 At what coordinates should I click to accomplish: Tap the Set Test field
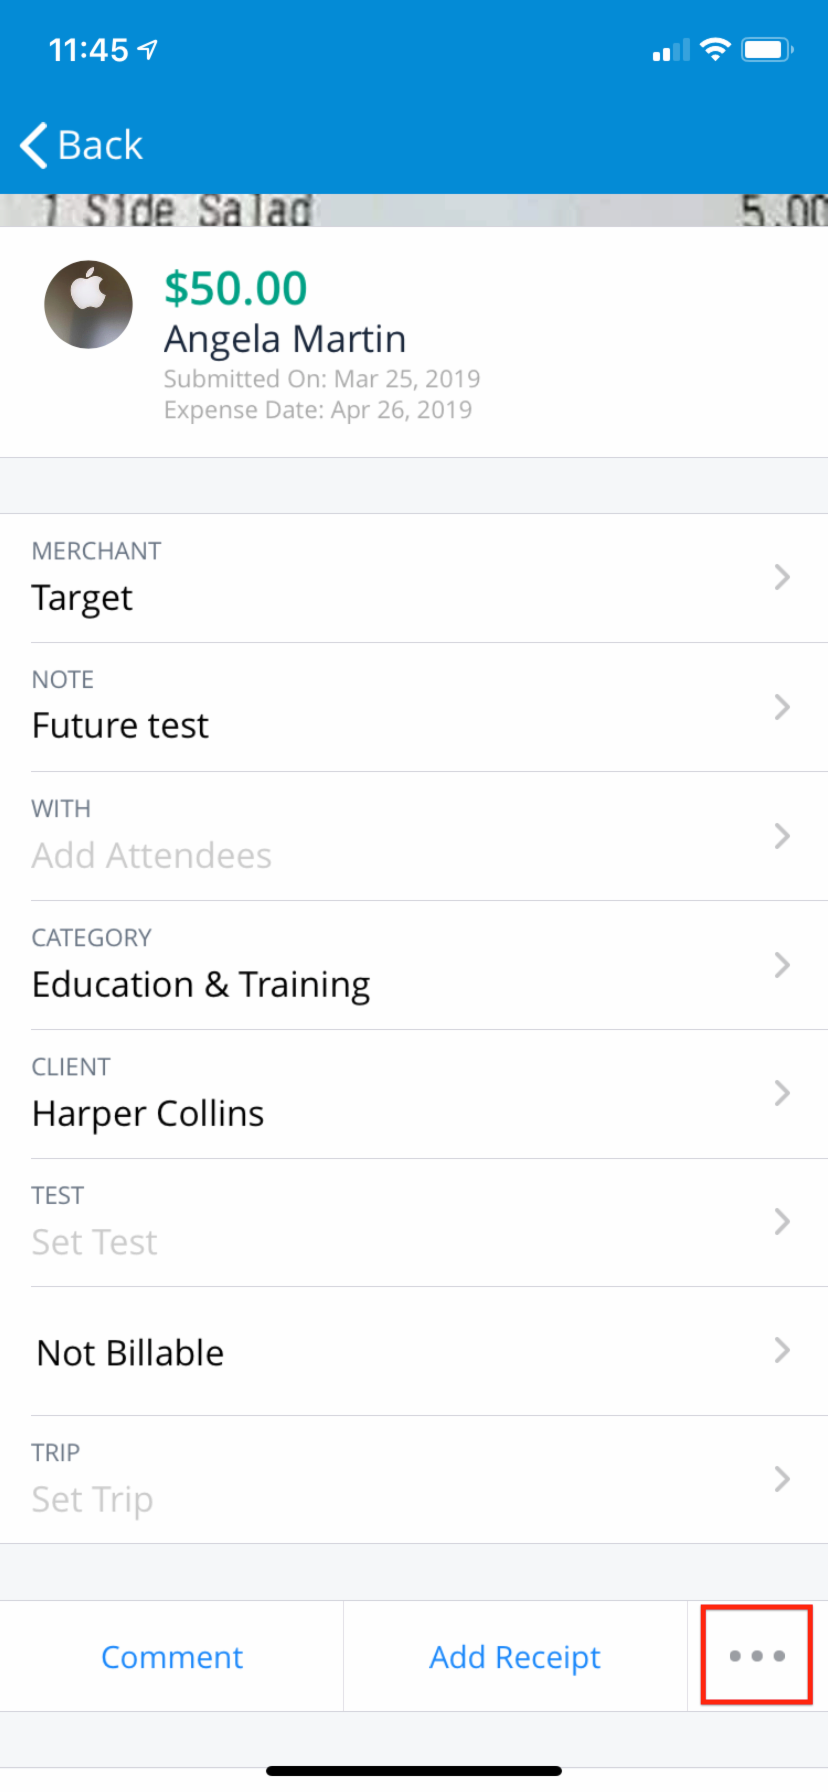pos(95,1242)
